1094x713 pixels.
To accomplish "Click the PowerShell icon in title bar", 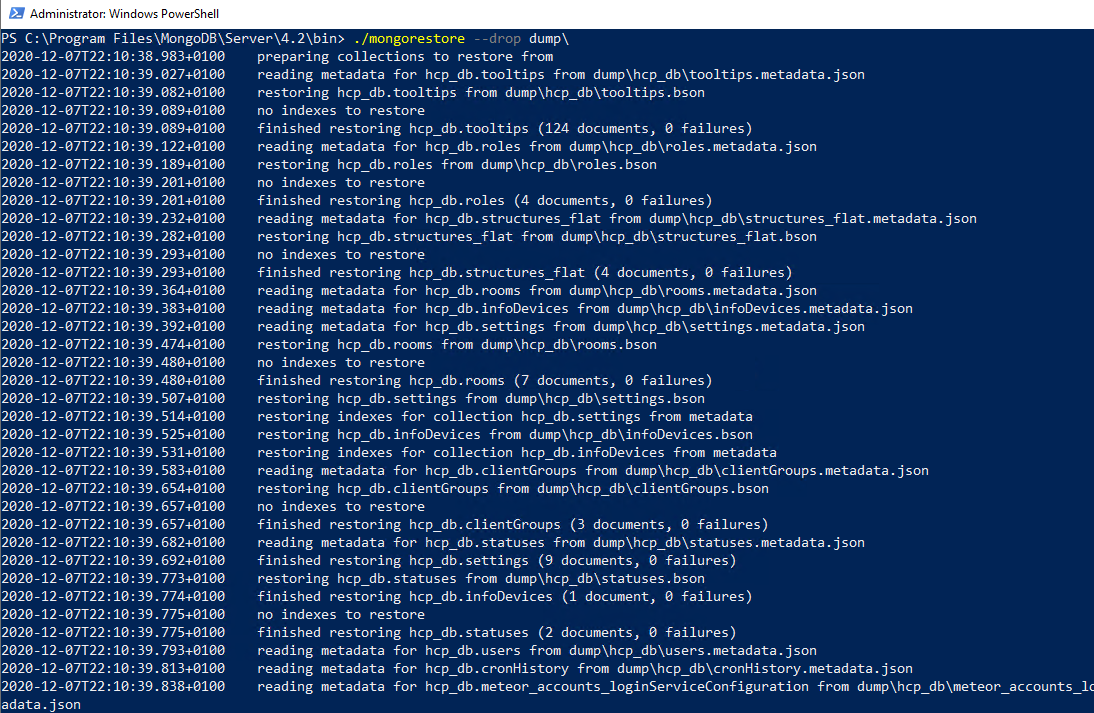I will [17, 13].
